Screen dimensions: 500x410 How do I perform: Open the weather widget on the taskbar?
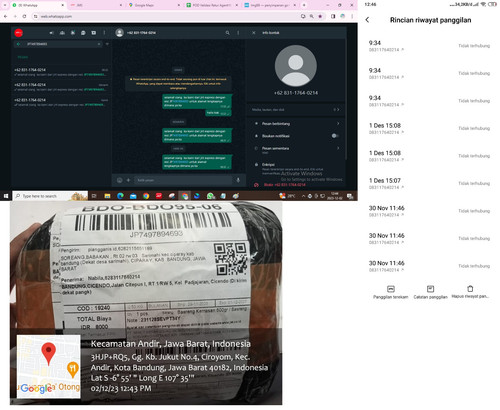click(x=287, y=196)
